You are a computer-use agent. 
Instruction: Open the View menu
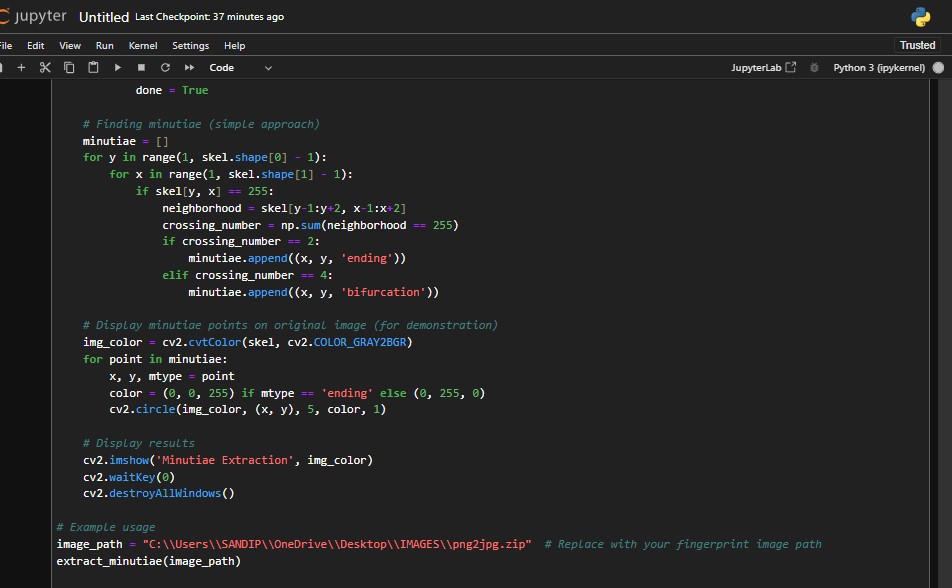(70, 46)
